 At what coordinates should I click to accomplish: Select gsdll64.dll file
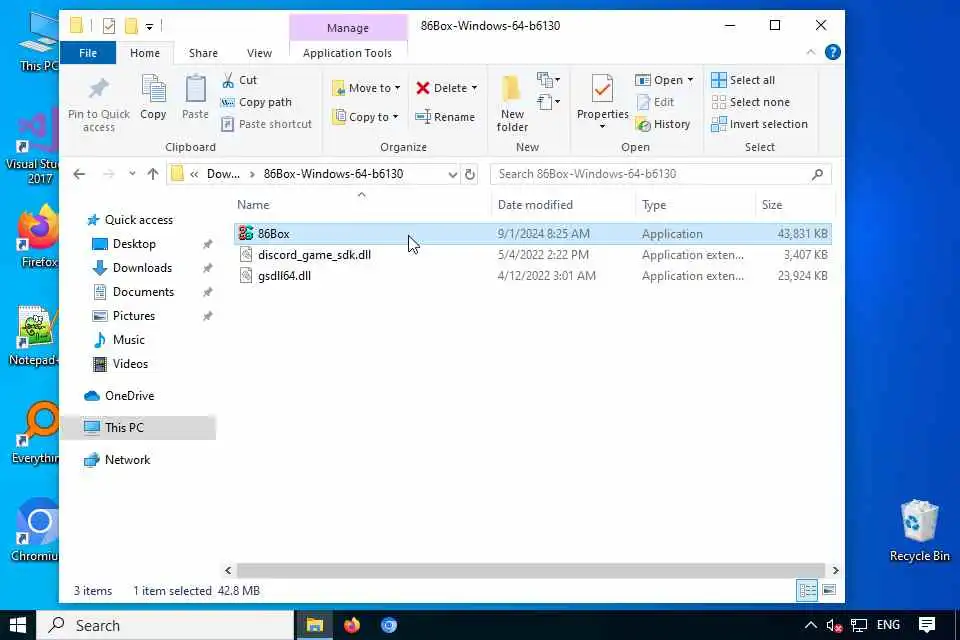(532, 276)
